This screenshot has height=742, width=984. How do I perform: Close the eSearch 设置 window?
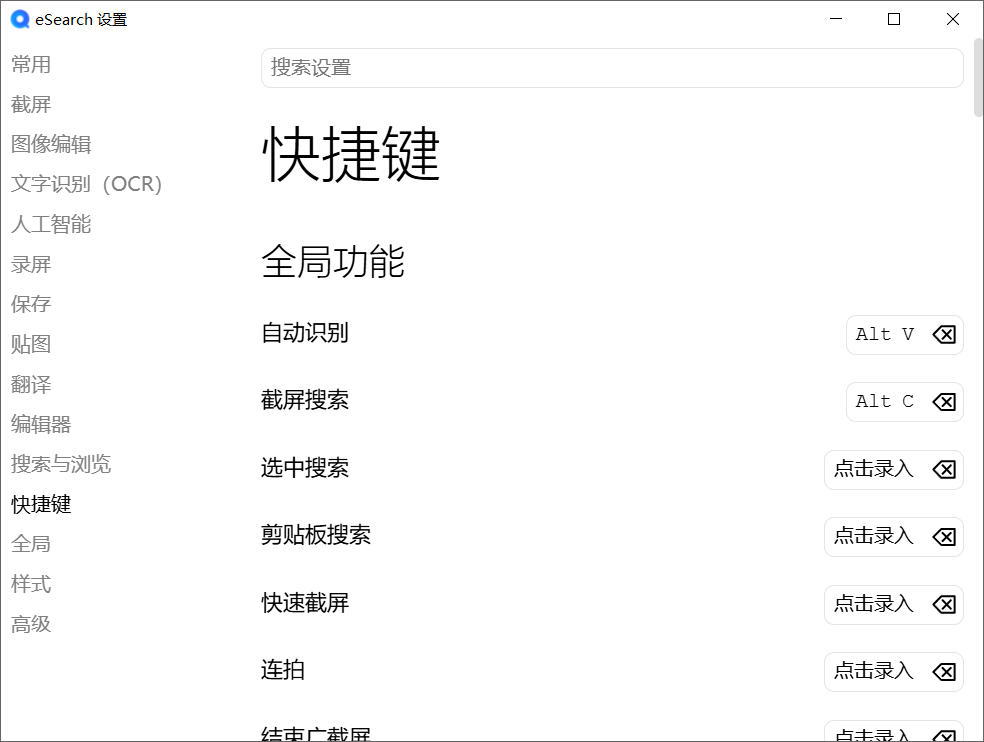953,19
